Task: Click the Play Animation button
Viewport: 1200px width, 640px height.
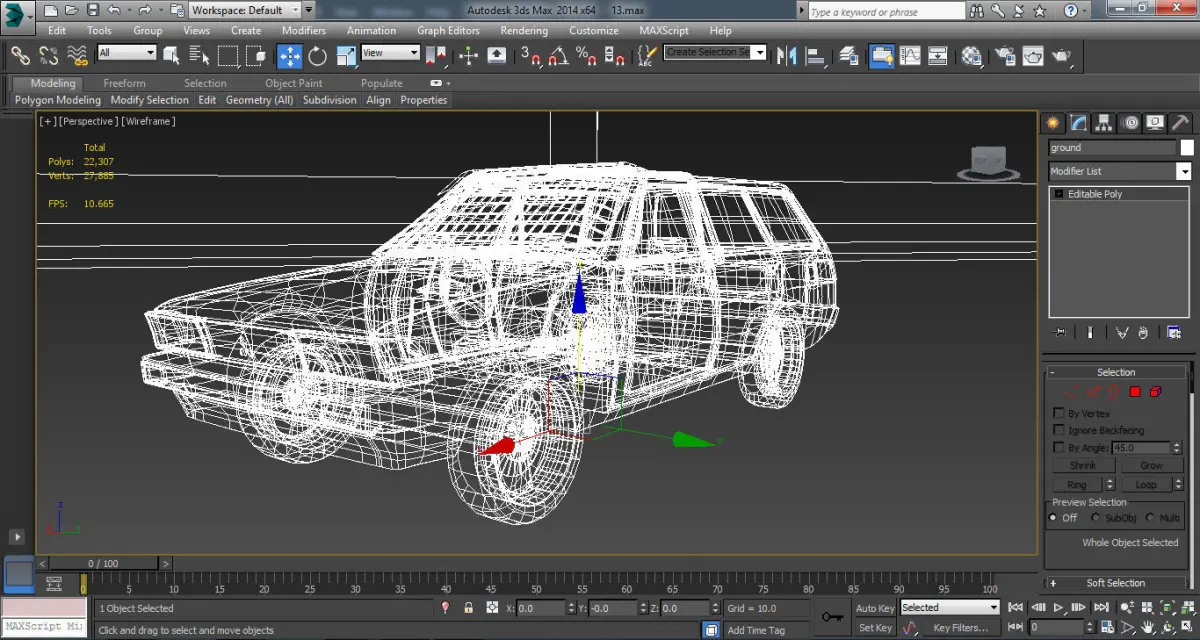Action: pyautogui.click(x=1059, y=607)
